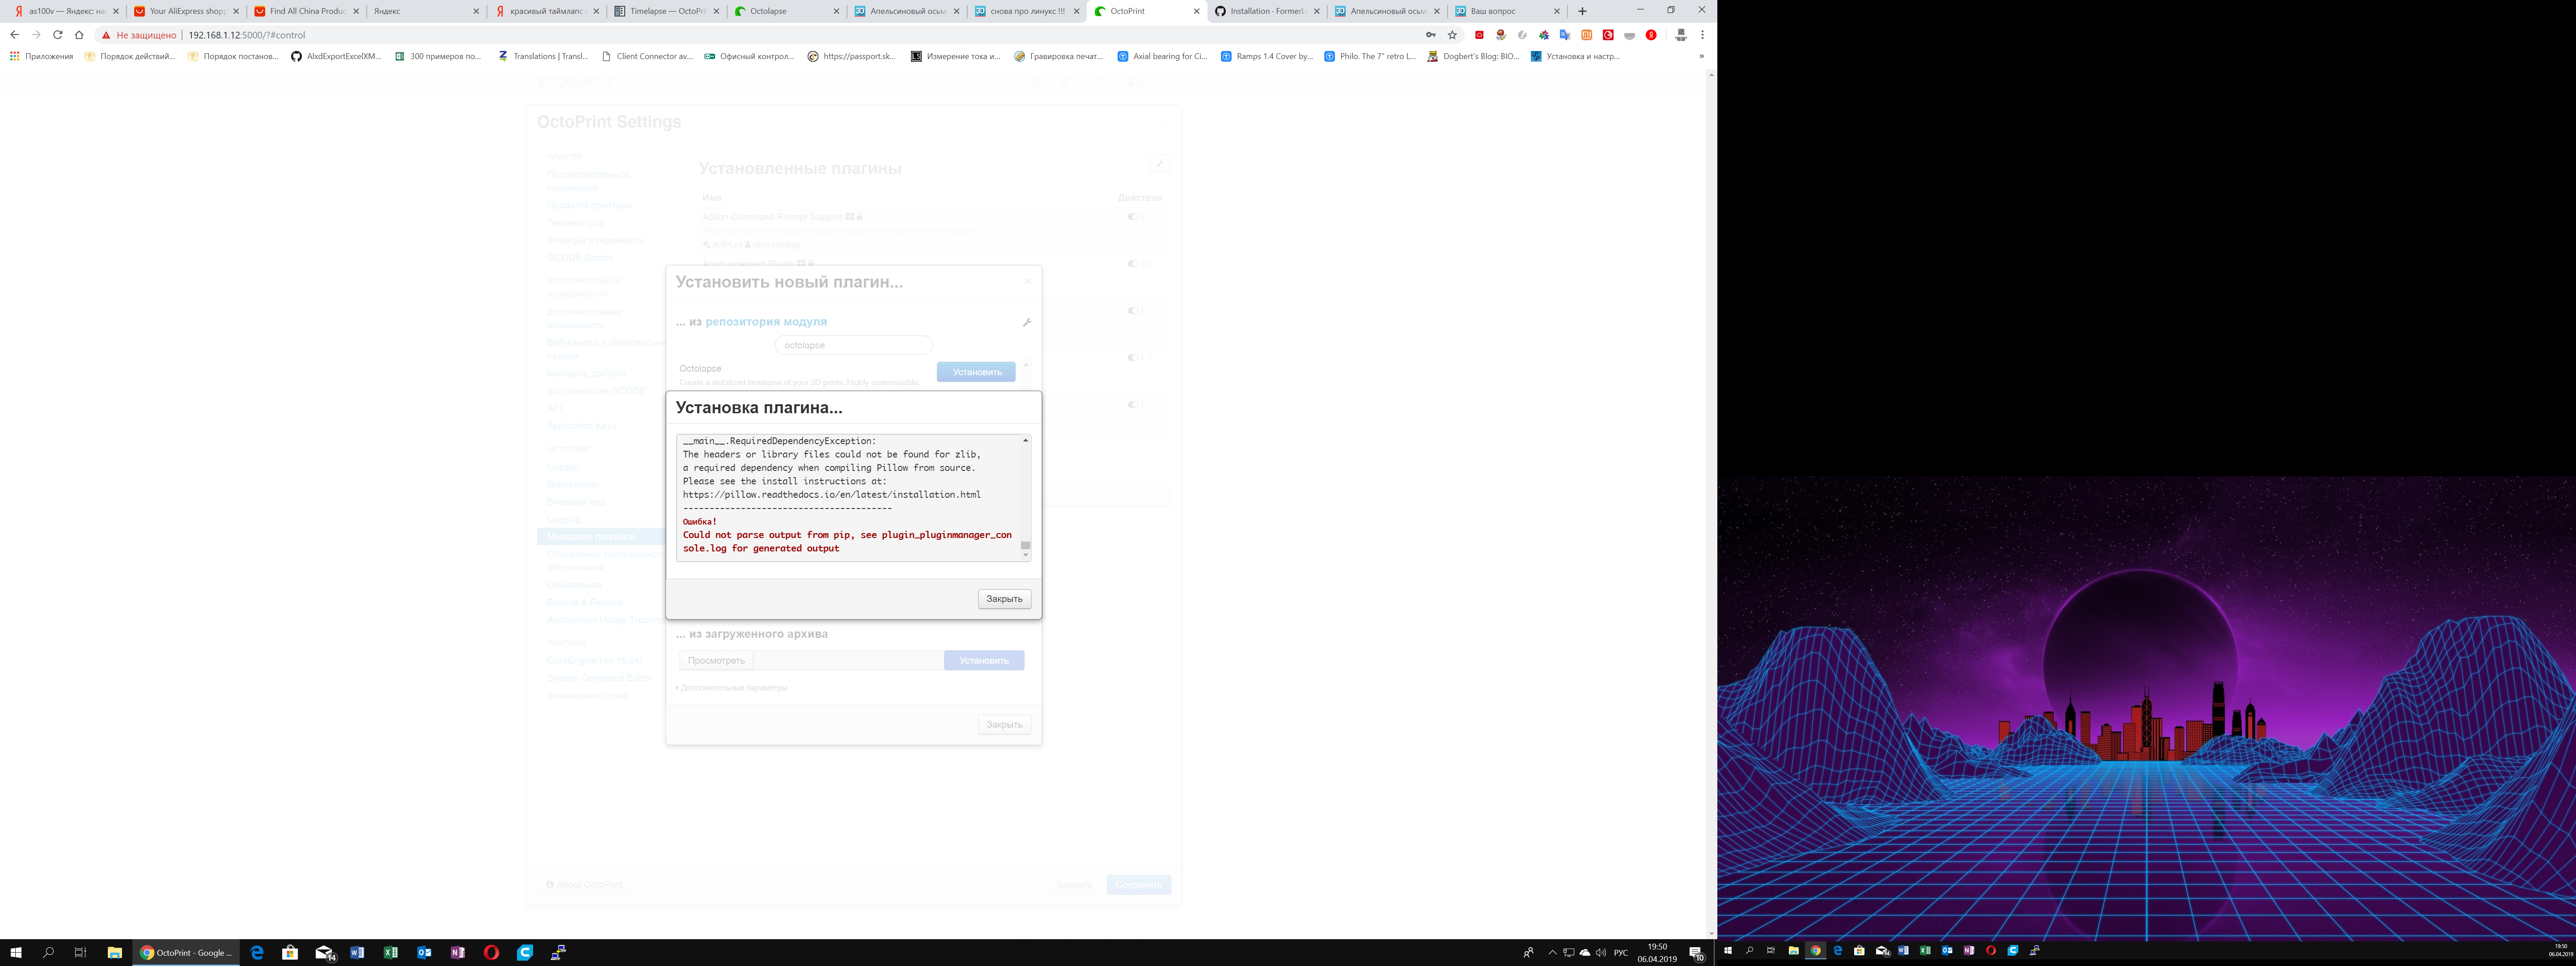The height and width of the screenshot is (966, 2576).
Task: Switch to снова про линукс tab
Action: point(1026,11)
